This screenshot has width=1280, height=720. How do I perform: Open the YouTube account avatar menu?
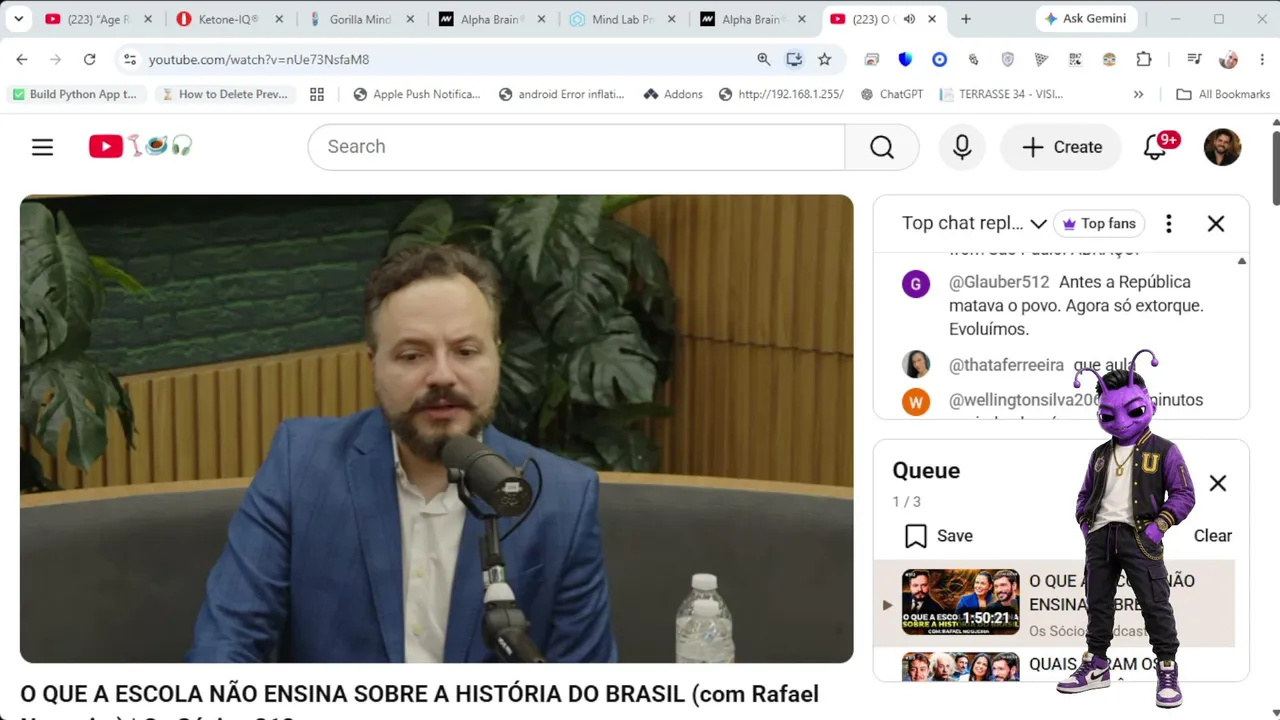coord(1222,147)
